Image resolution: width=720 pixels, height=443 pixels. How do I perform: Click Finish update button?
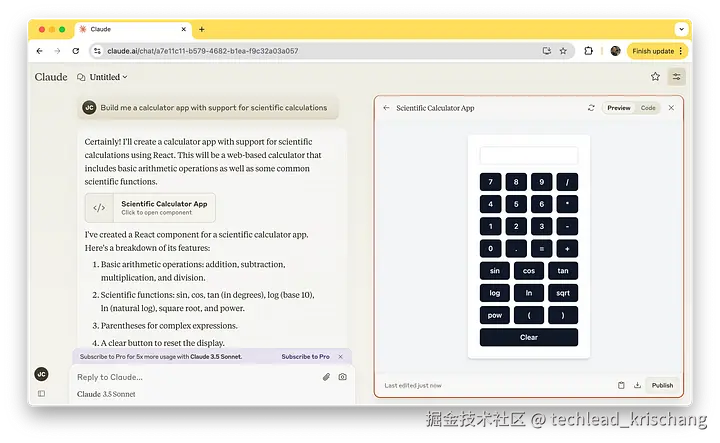pyautogui.click(x=653, y=51)
